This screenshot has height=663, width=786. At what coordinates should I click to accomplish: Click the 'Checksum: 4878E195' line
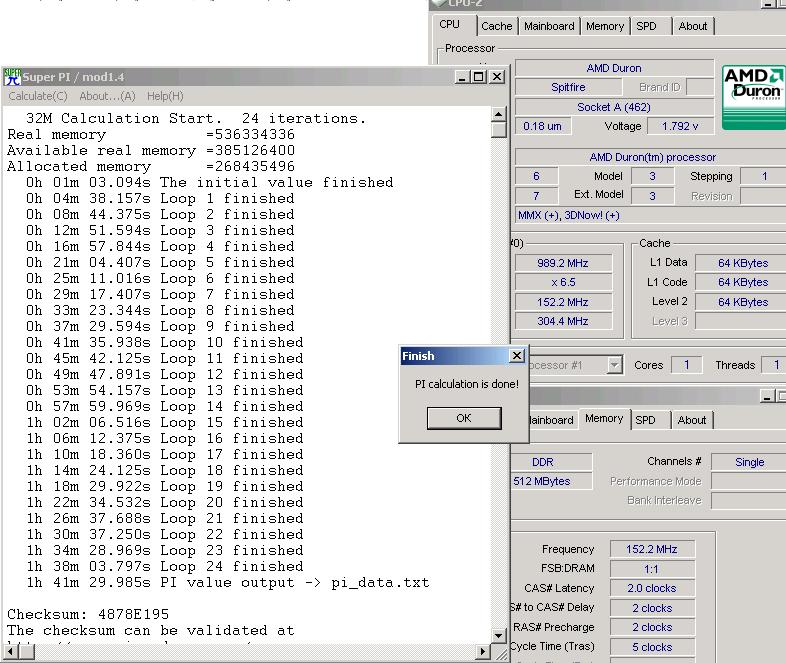point(88,614)
